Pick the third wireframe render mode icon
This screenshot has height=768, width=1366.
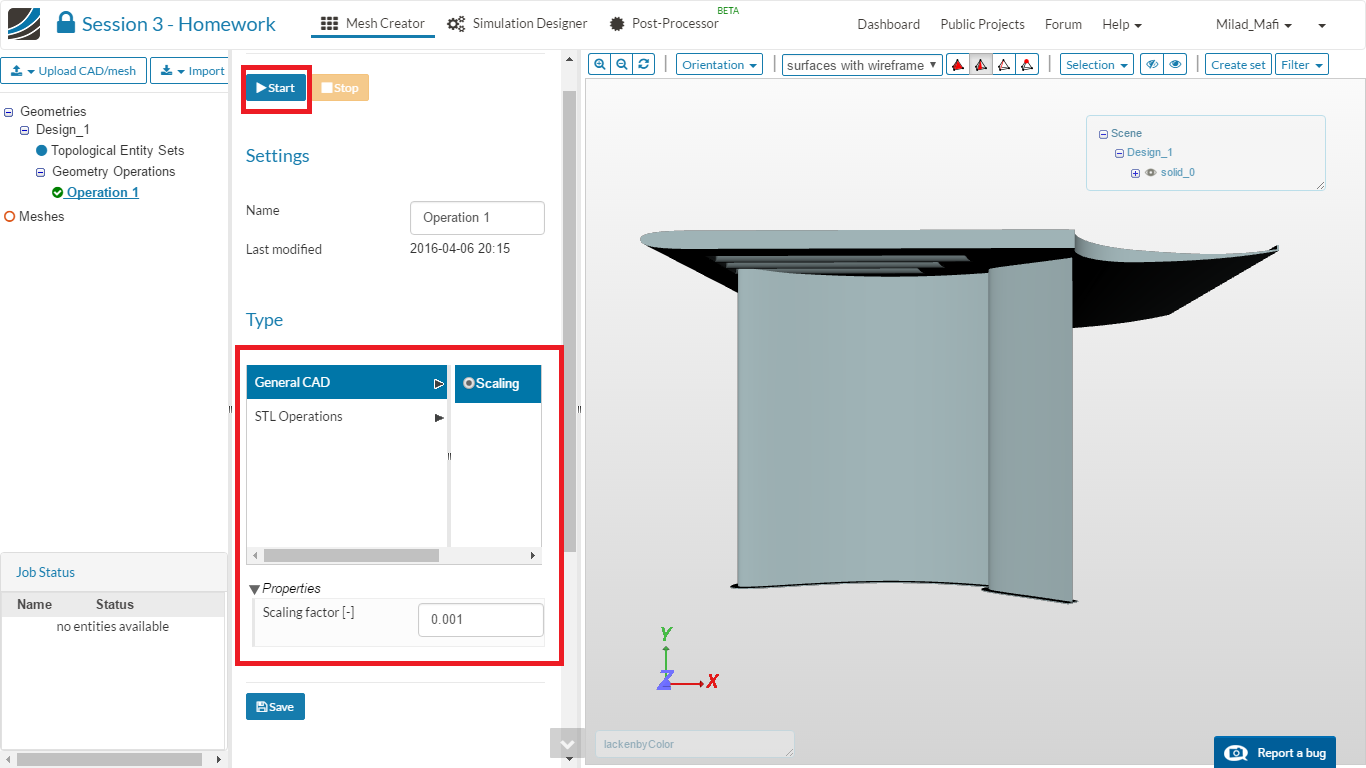tap(1004, 64)
